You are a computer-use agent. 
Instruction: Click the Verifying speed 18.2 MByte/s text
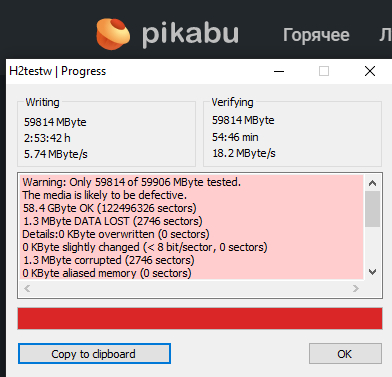244,153
